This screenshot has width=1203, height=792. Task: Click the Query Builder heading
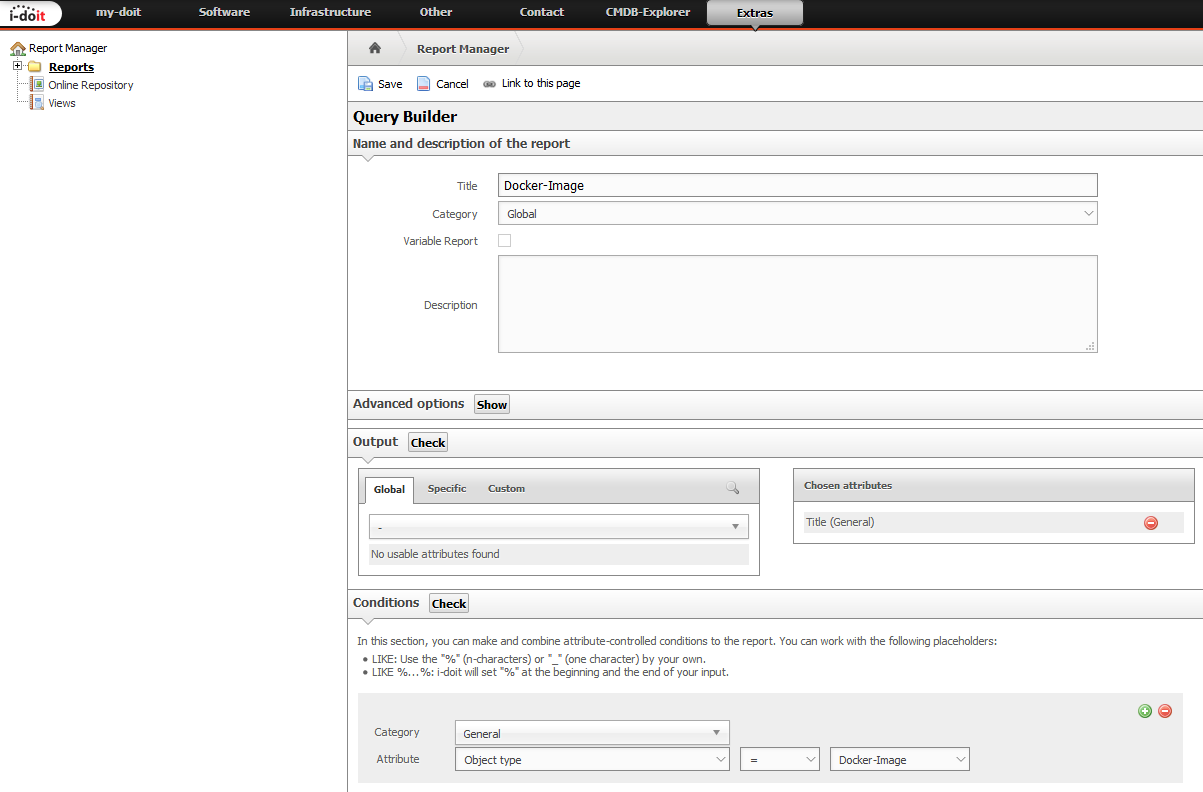click(405, 117)
